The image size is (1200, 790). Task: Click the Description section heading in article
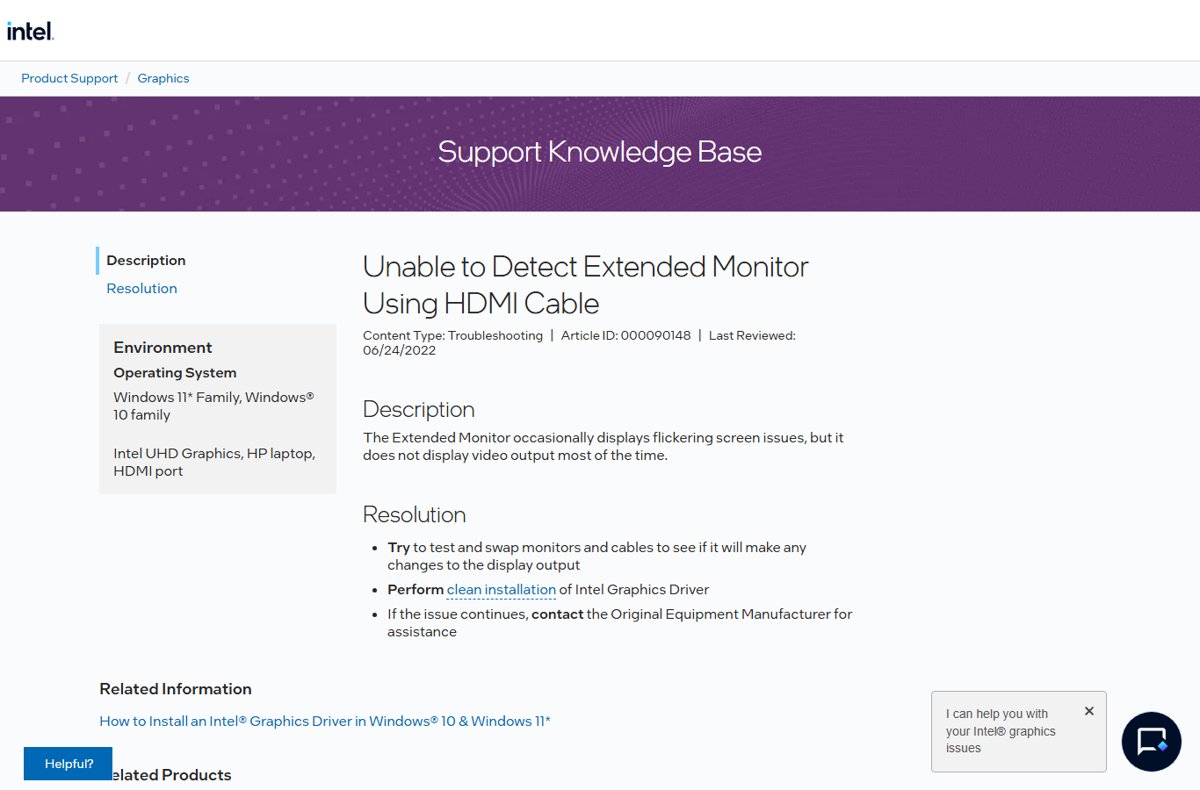click(418, 409)
